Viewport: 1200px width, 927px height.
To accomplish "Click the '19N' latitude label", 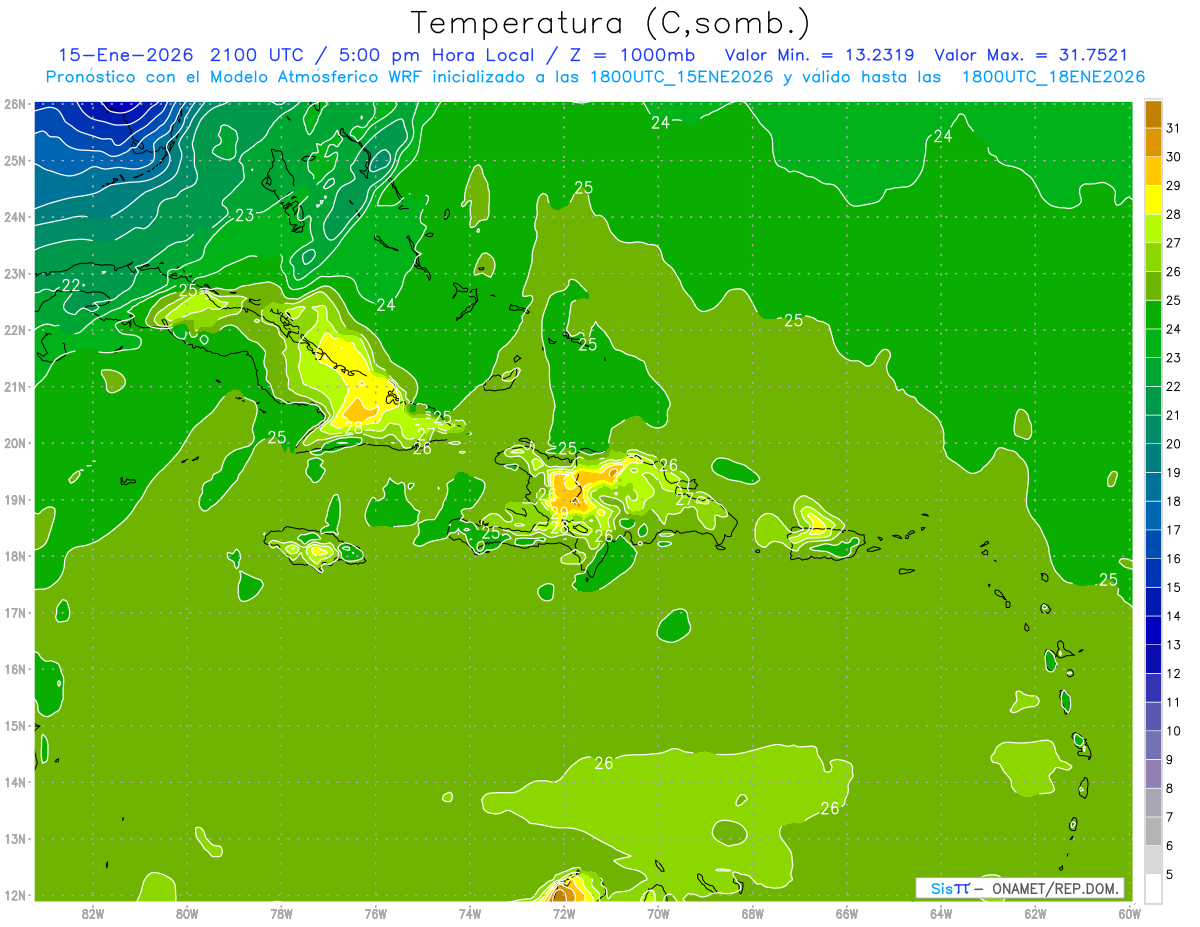I will pyautogui.click(x=14, y=500).
